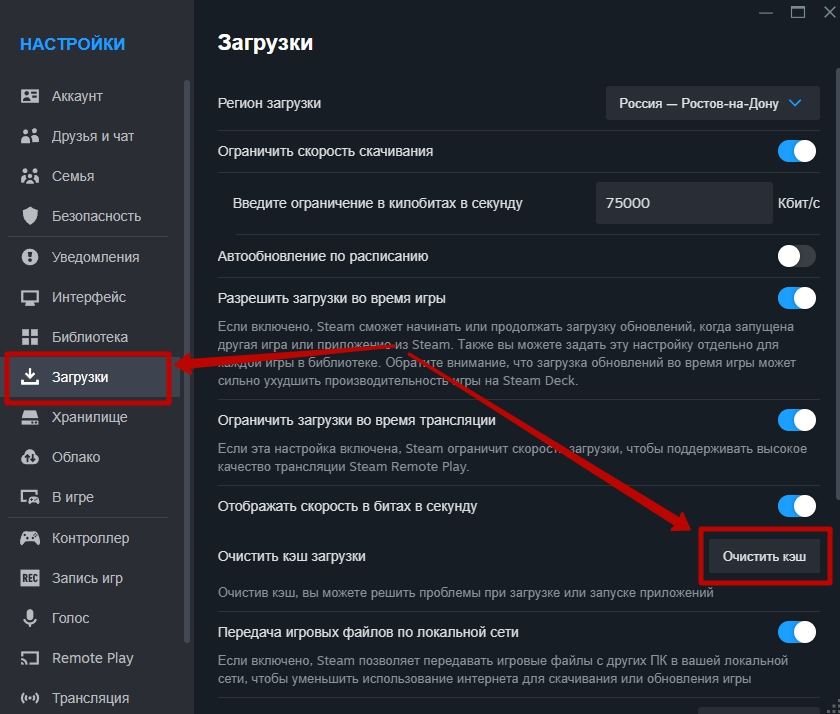Click the Уведомления alert icon
Image resolution: width=840 pixels, height=714 pixels.
29,257
